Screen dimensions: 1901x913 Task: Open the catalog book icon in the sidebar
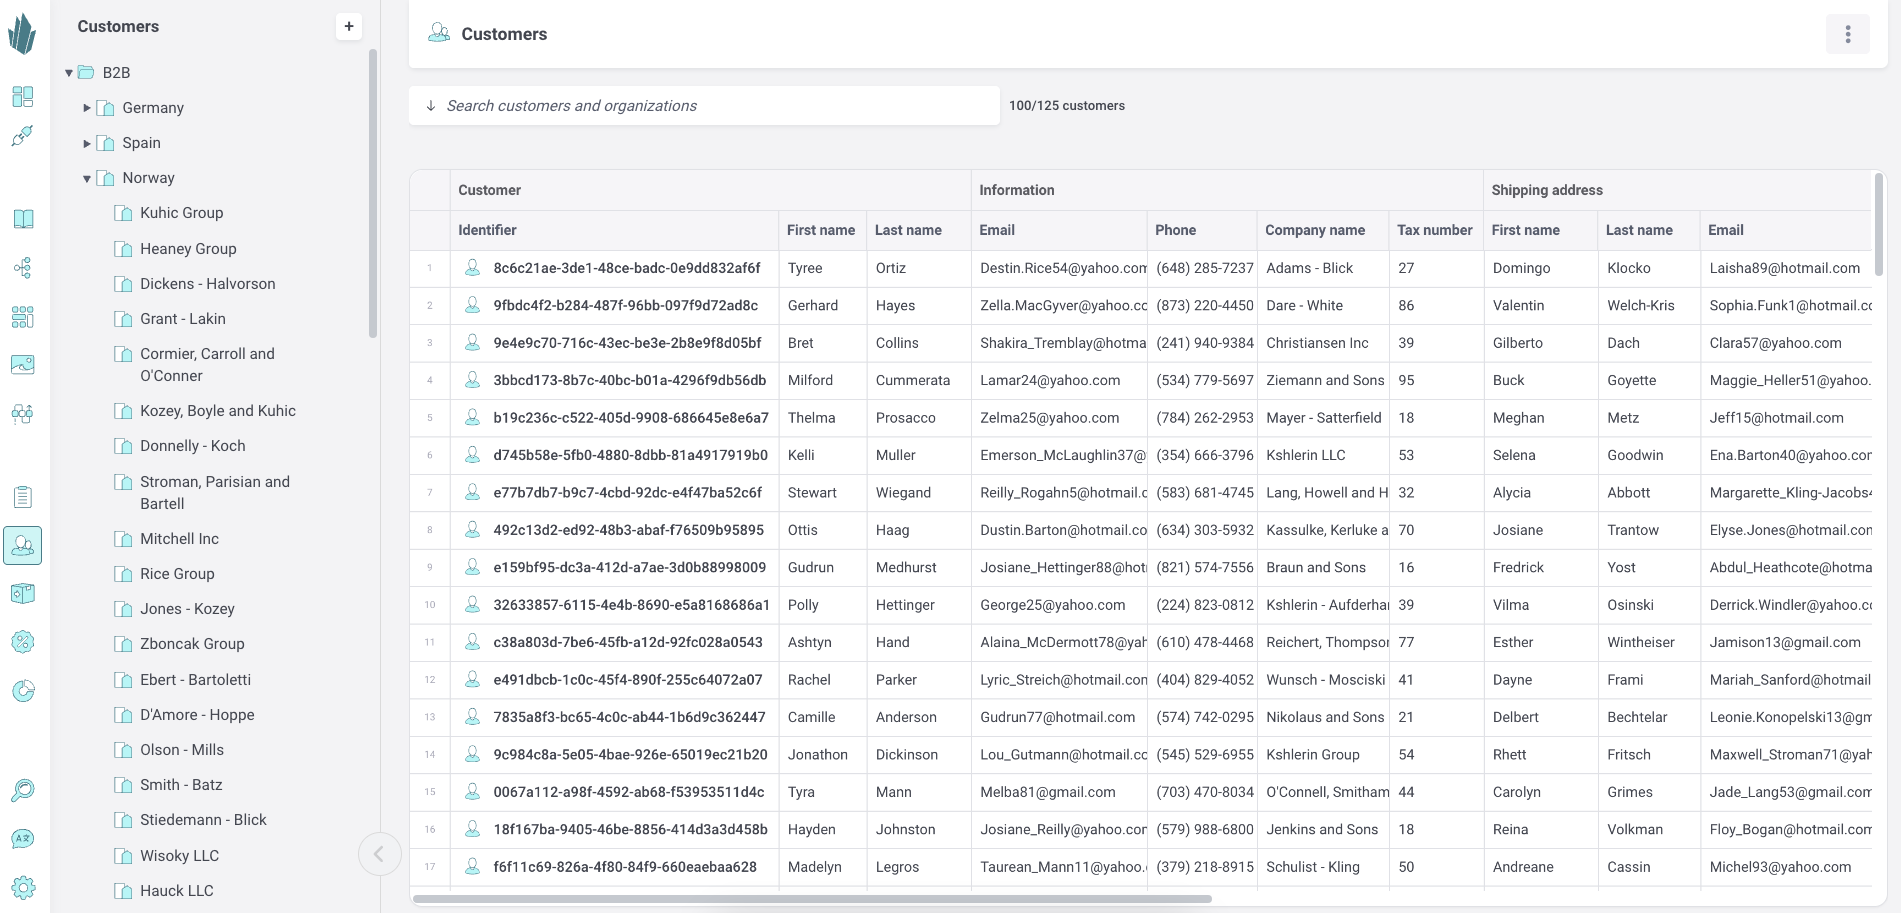click(23, 219)
